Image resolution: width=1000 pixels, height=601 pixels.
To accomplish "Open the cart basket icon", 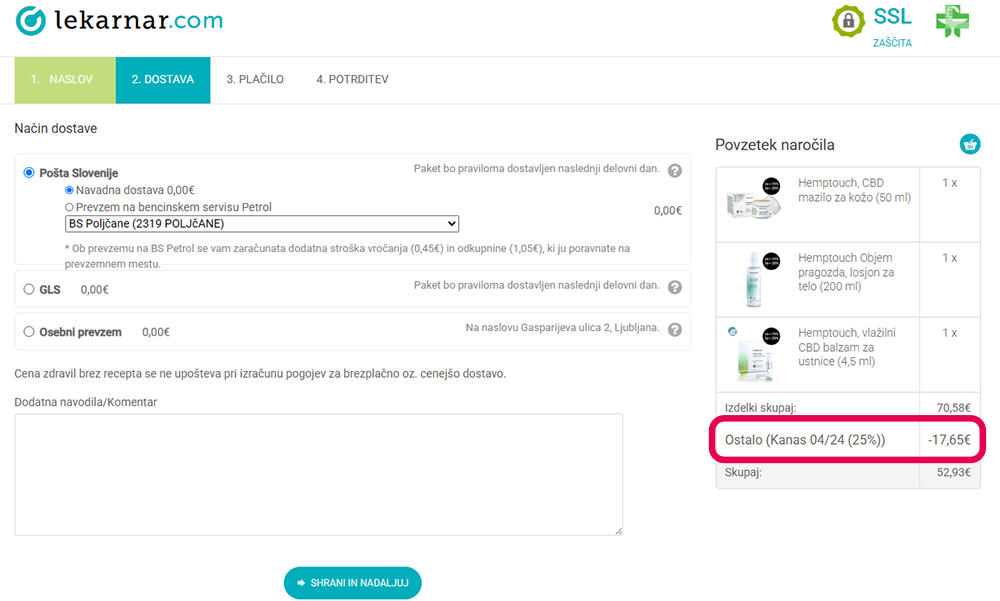I will pyautogui.click(x=970, y=144).
